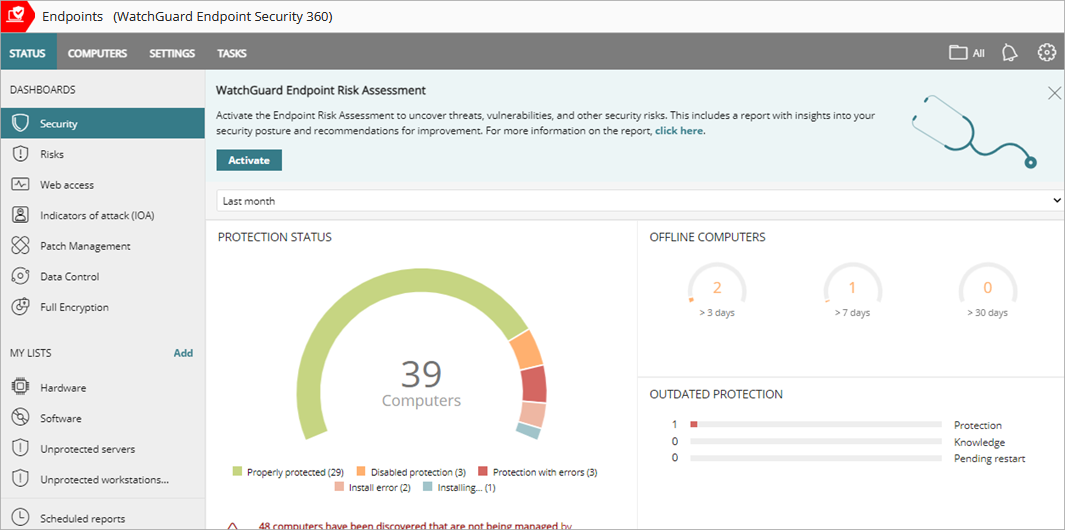The width and height of the screenshot is (1065, 530).
Task: Click the outdated Protection progress bar
Action: [816, 425]
